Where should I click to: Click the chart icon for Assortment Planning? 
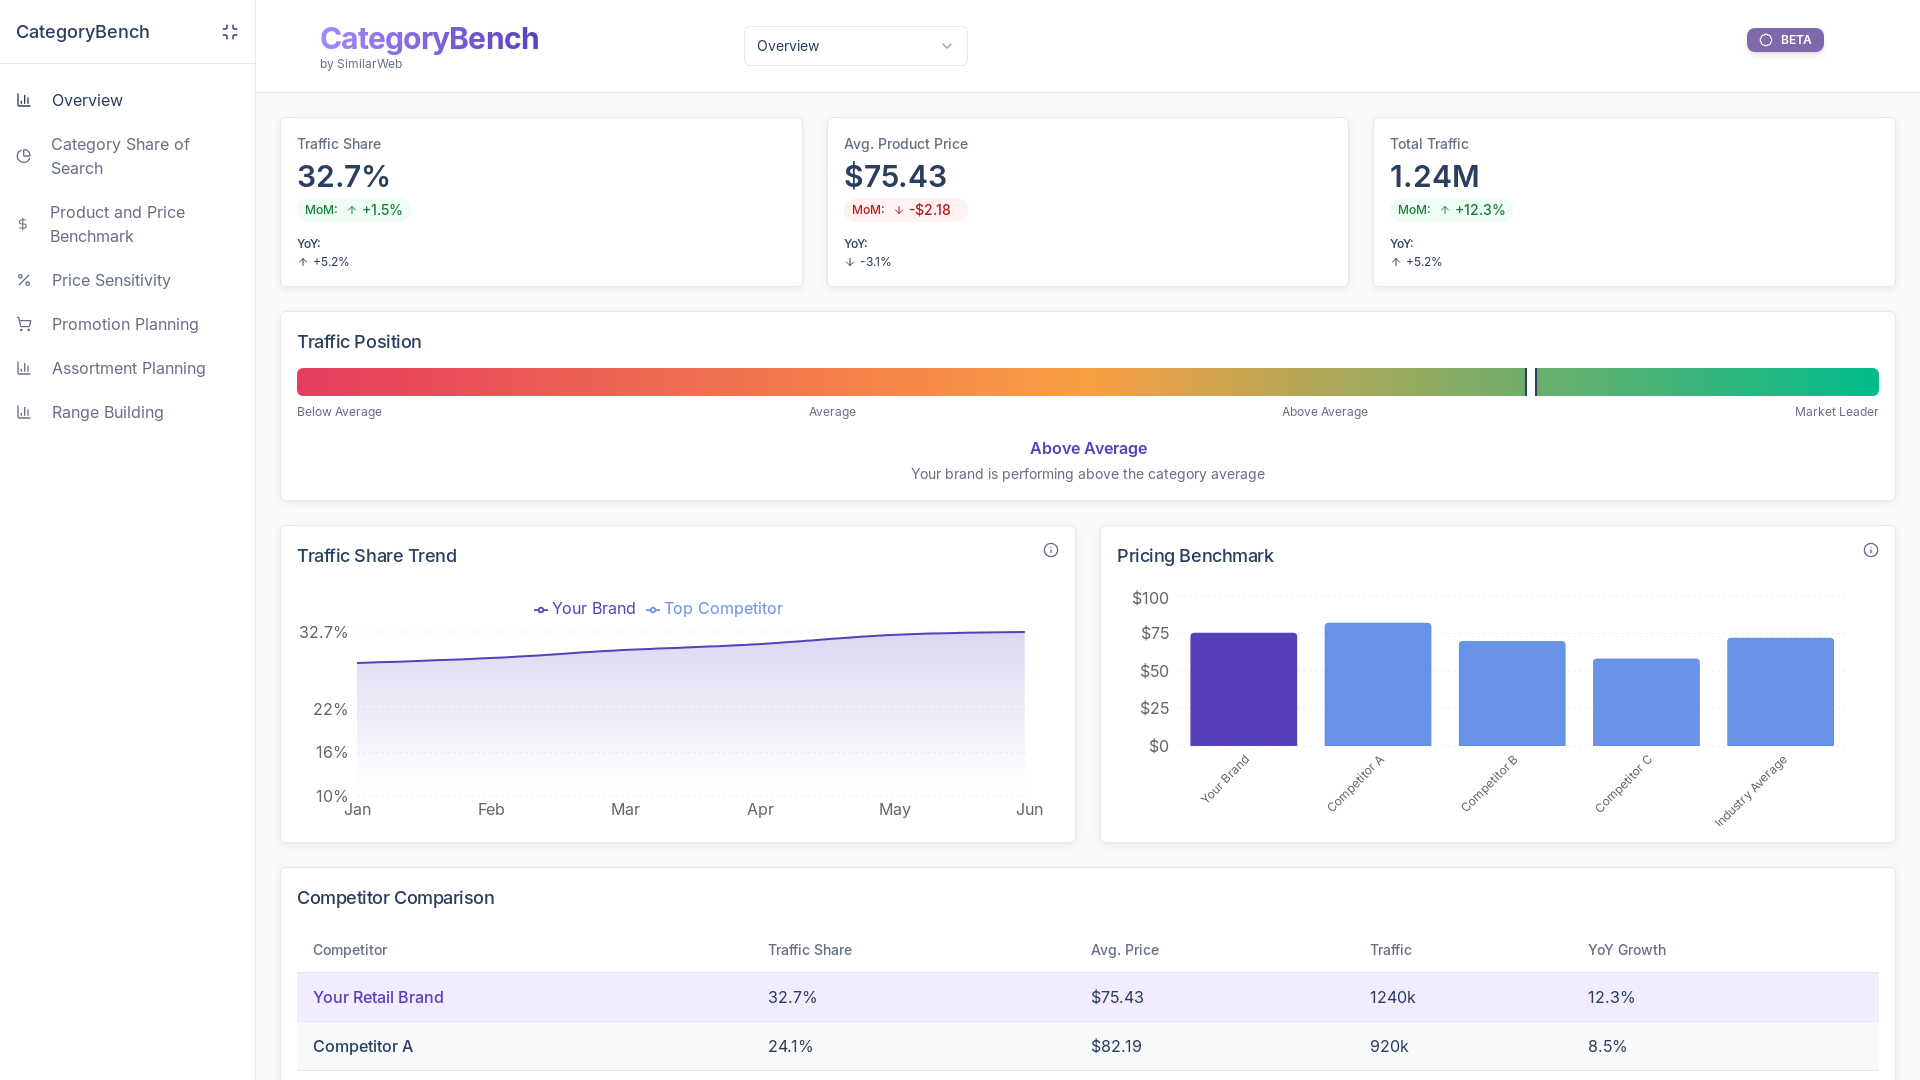(24, 368)
